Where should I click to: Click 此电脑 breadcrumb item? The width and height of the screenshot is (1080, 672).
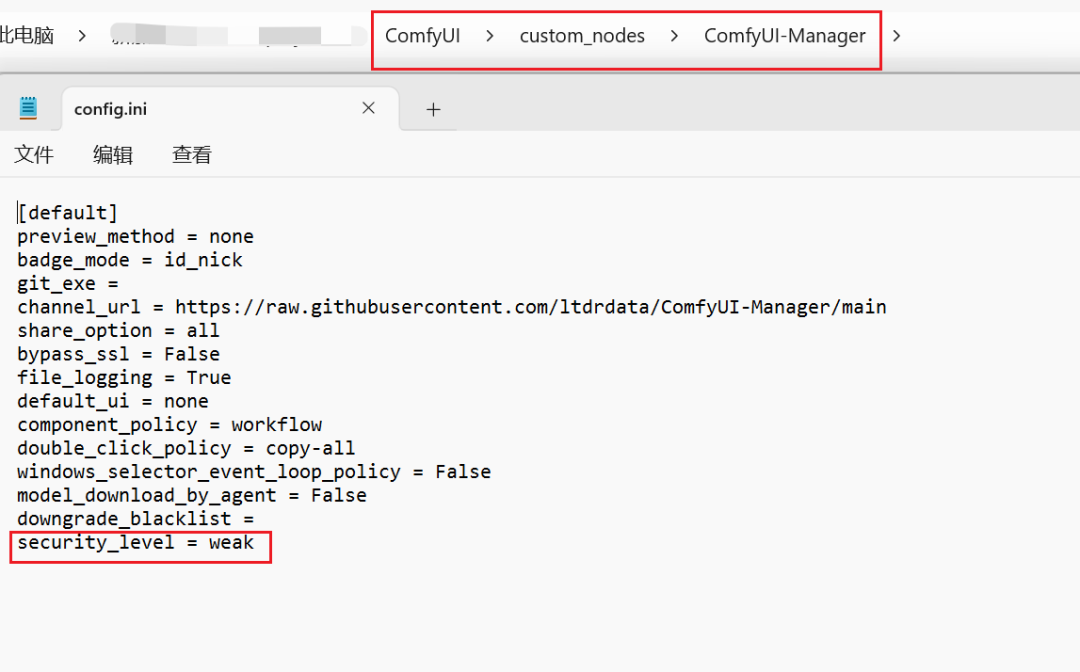(27, 35)
